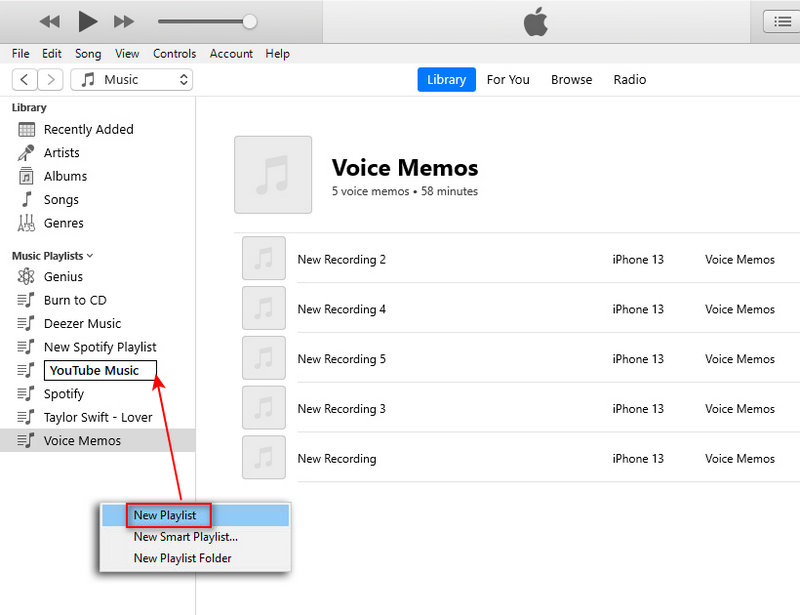
Task: Click the Apple logo
Action: point(535,21)
